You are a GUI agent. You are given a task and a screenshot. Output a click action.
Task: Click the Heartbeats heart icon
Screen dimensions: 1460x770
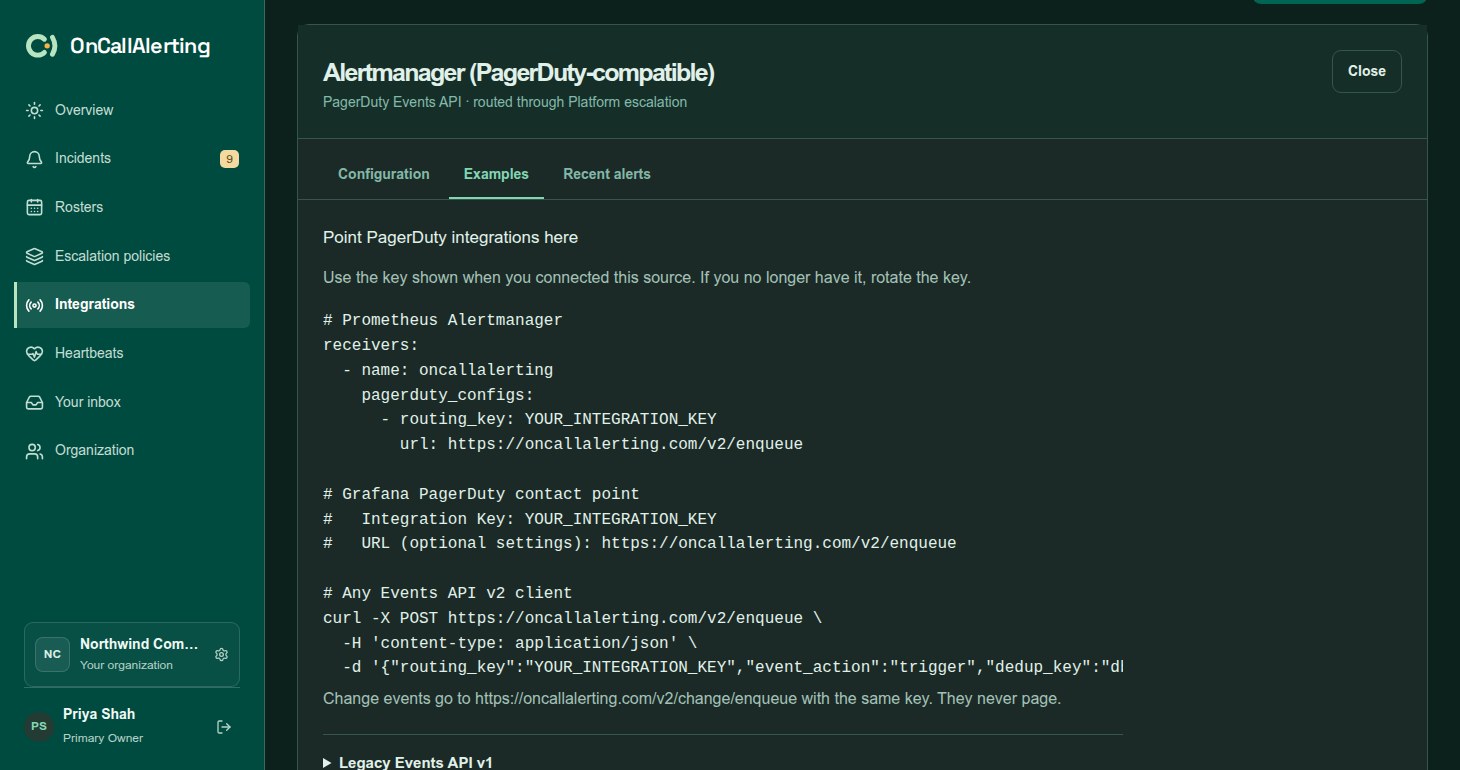point(34,353)
